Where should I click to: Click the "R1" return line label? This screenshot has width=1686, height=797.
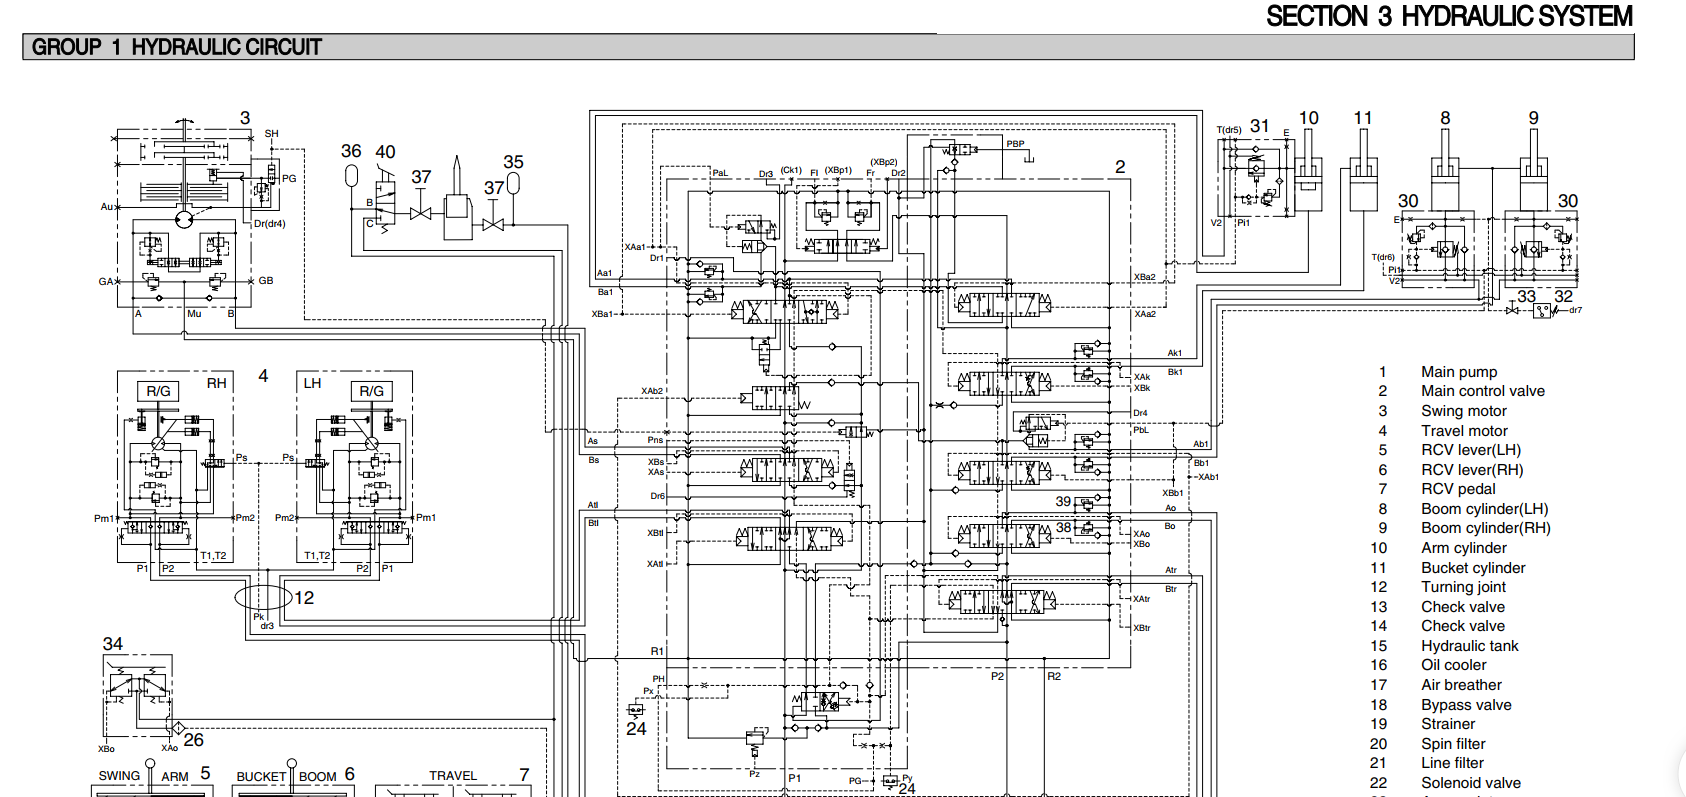(657, 651)
